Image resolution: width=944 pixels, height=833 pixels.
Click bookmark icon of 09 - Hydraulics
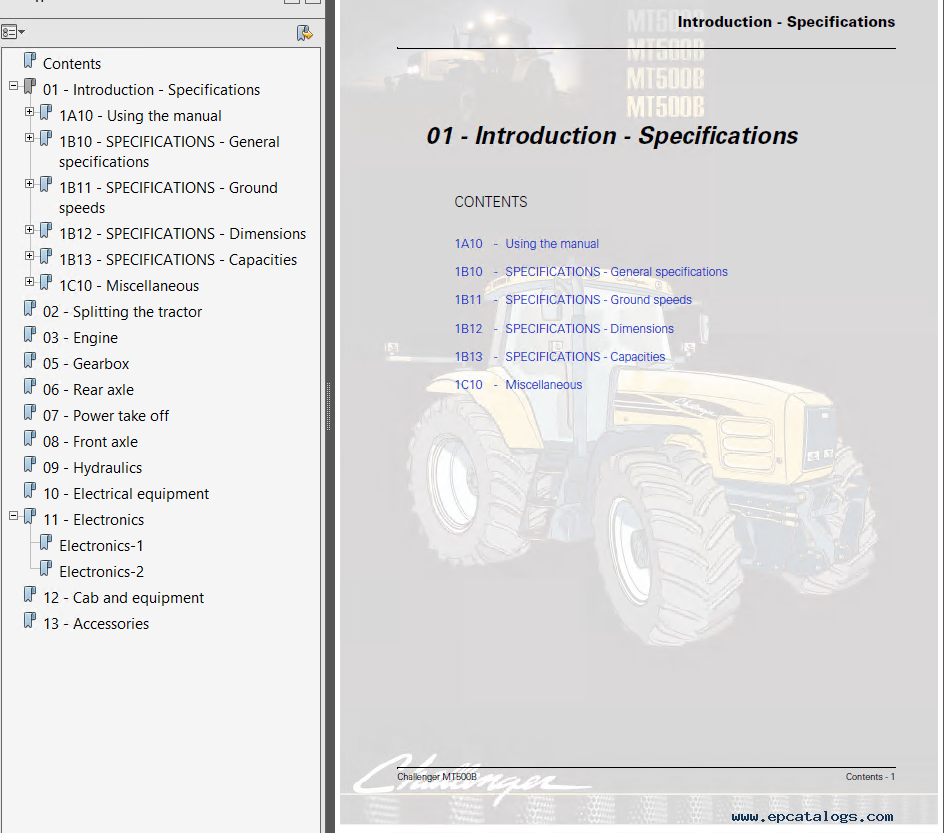click(x=30, y=465)
